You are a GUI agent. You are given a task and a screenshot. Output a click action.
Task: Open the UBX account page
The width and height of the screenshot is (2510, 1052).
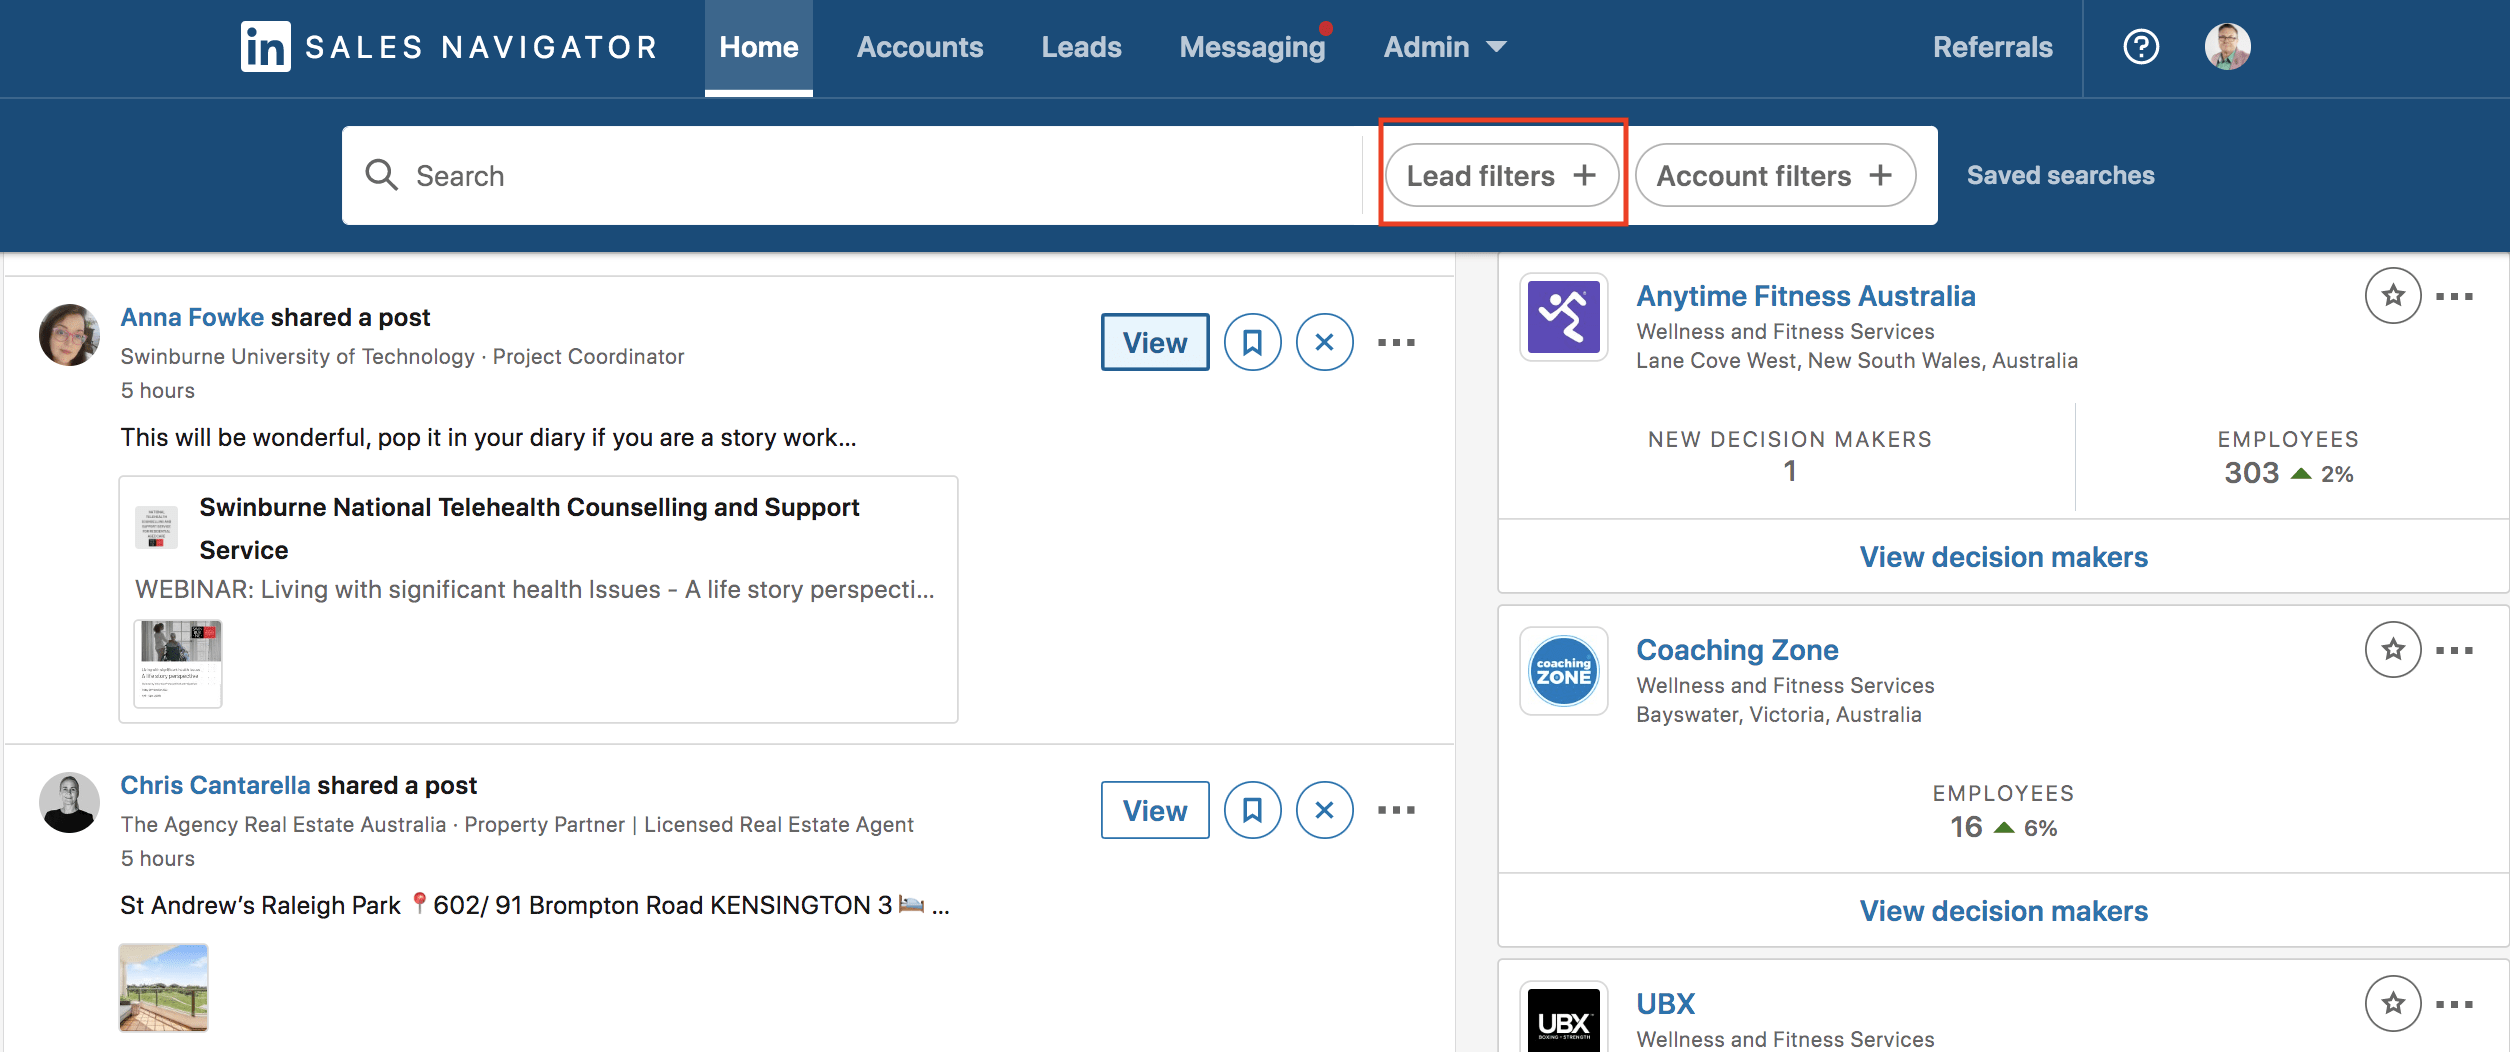1665,1004
